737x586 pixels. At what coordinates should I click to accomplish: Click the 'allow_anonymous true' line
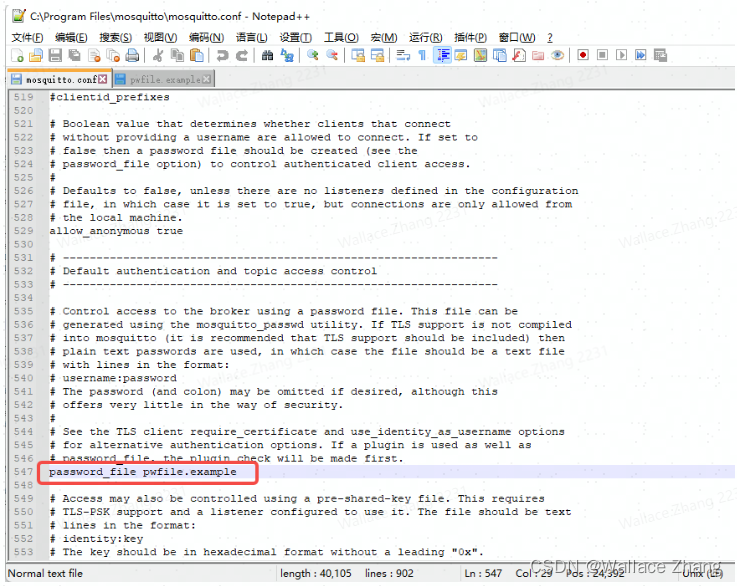(116, 231)
